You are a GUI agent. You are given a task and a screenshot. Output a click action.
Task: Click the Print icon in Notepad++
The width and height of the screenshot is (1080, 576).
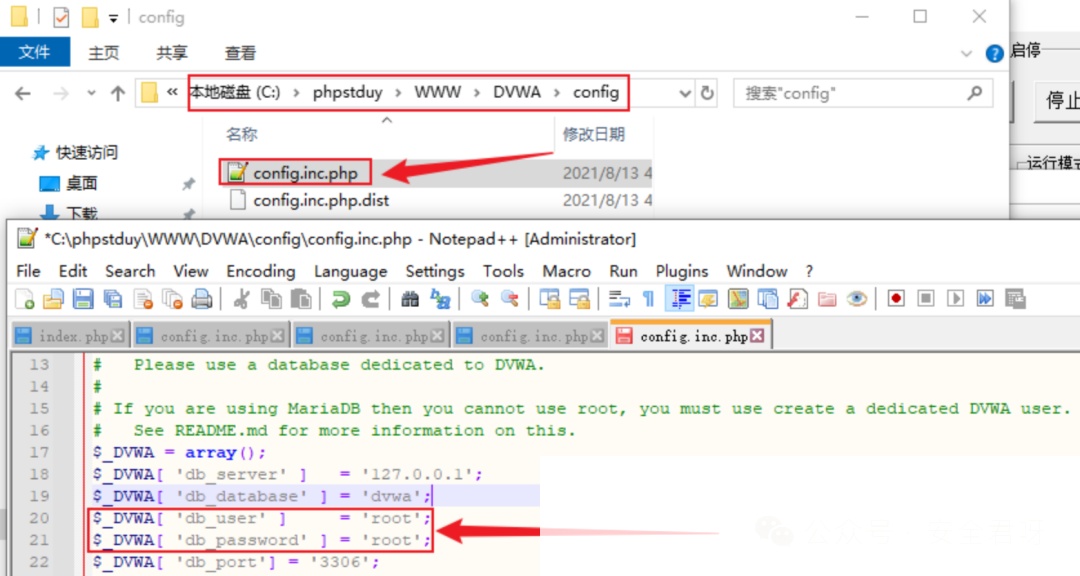pos(202,299)
